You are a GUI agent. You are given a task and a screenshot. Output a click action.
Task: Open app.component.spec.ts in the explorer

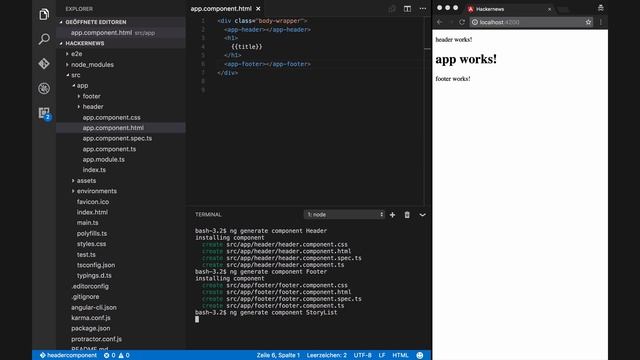point(117,138)
